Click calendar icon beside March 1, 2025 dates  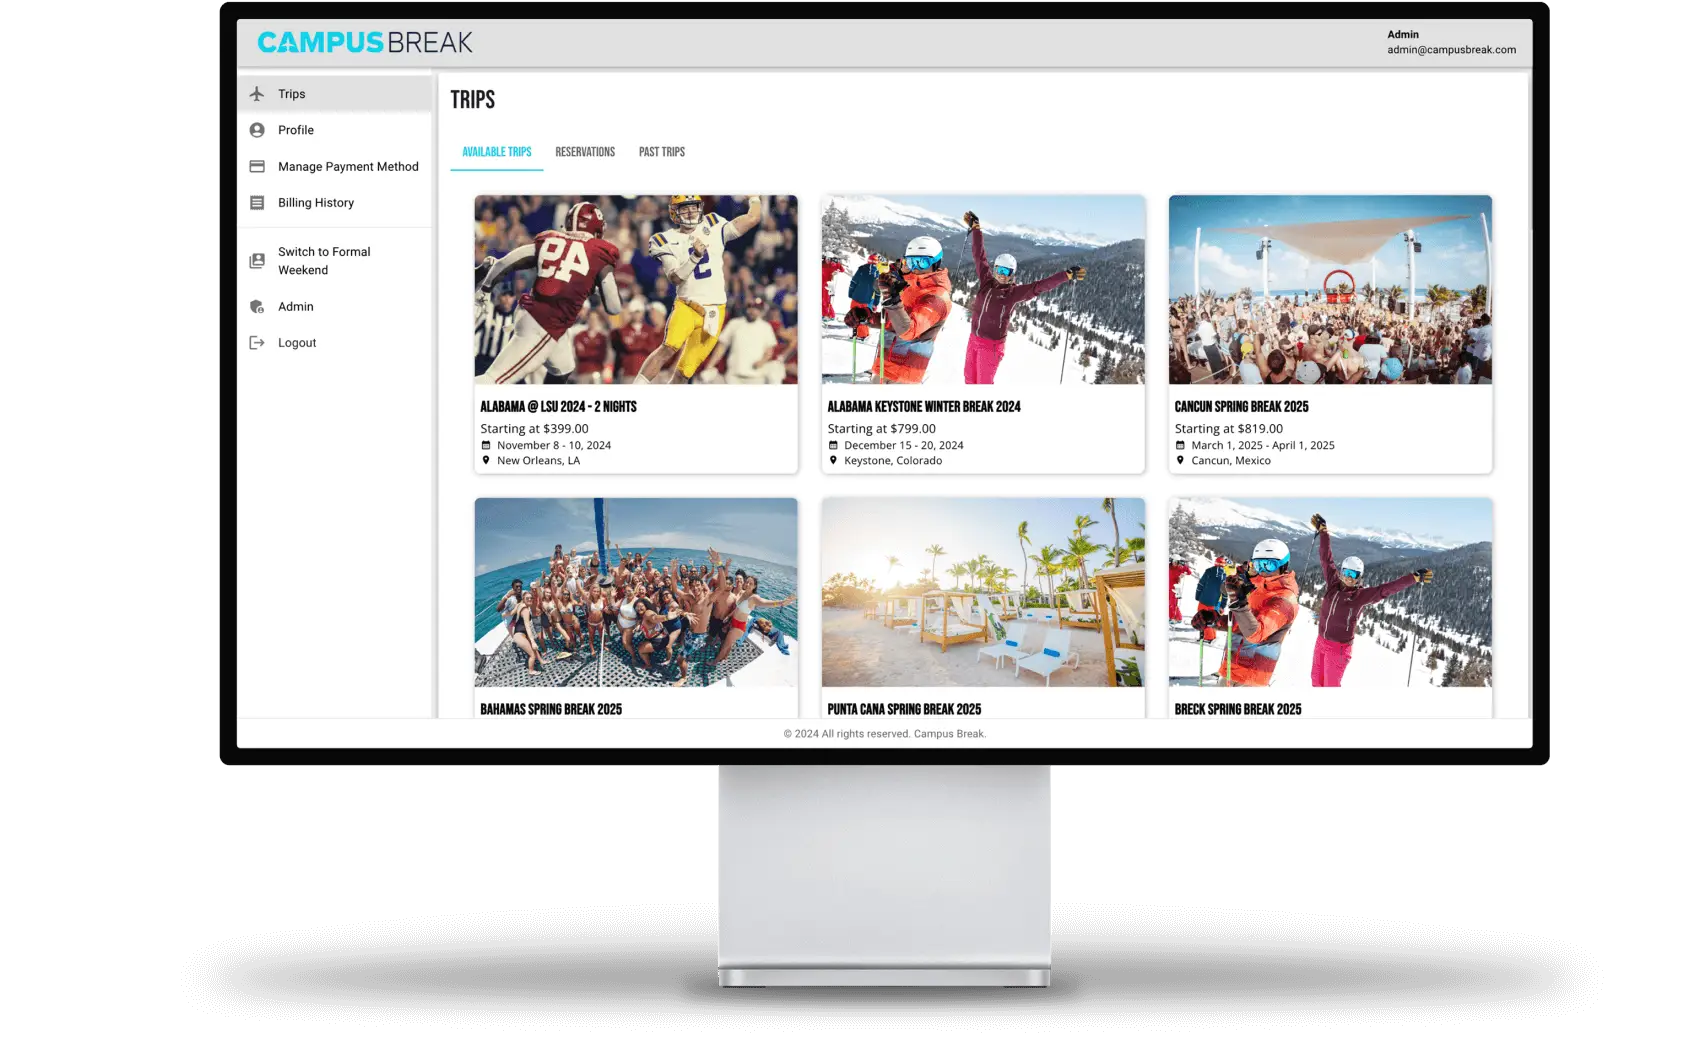tap(1180, 446)
